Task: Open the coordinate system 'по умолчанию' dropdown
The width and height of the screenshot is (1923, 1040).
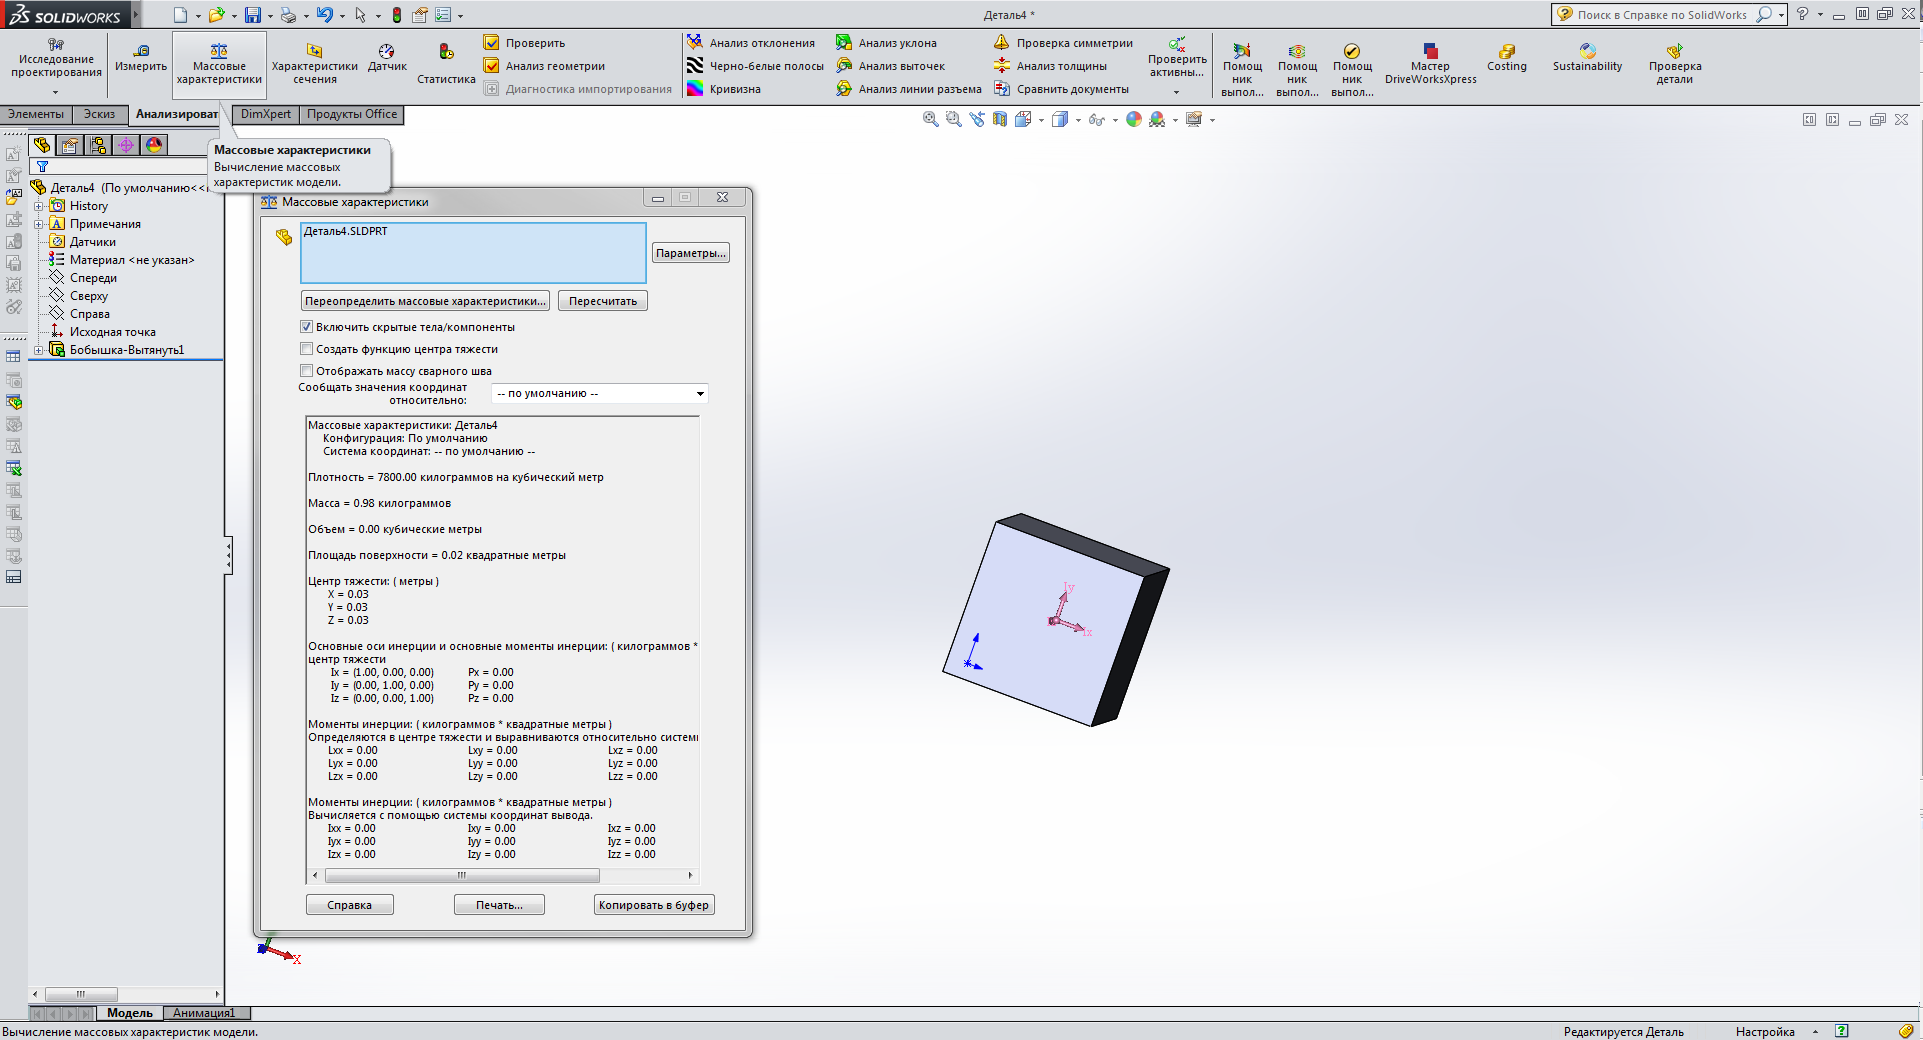Action: pyautogui.click(x=600, y=393)
